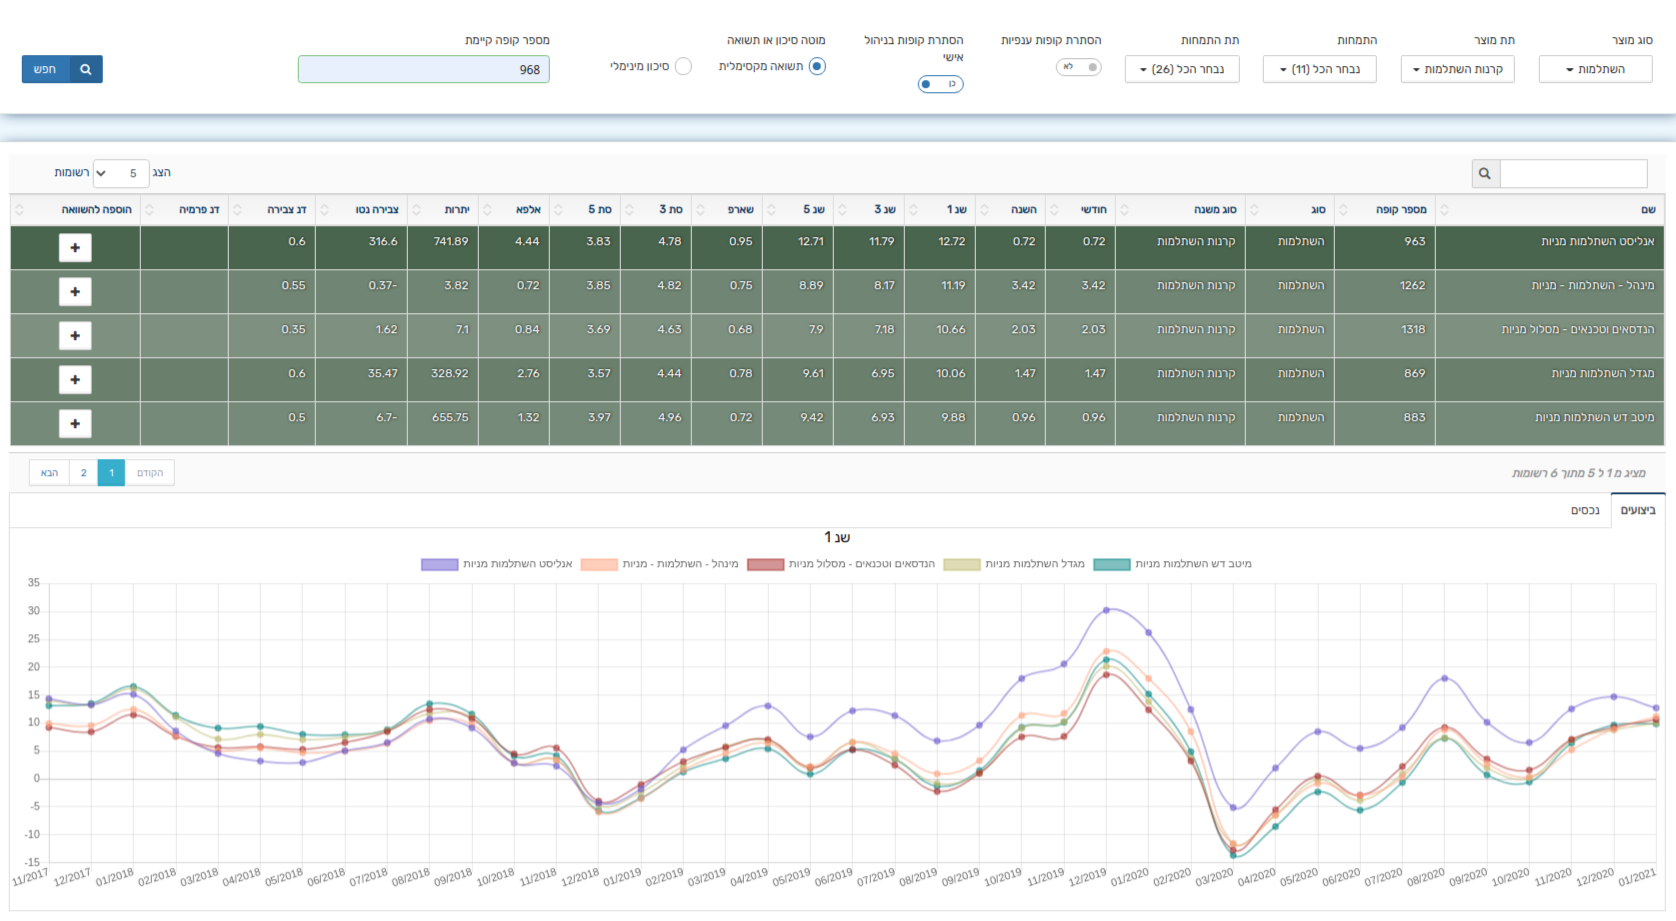Screen dimensions: 1676x921
Task: Toggle the הסתרת קופות בניהול אישי switch
Action: pyautogui.click(x=941, y=84)
